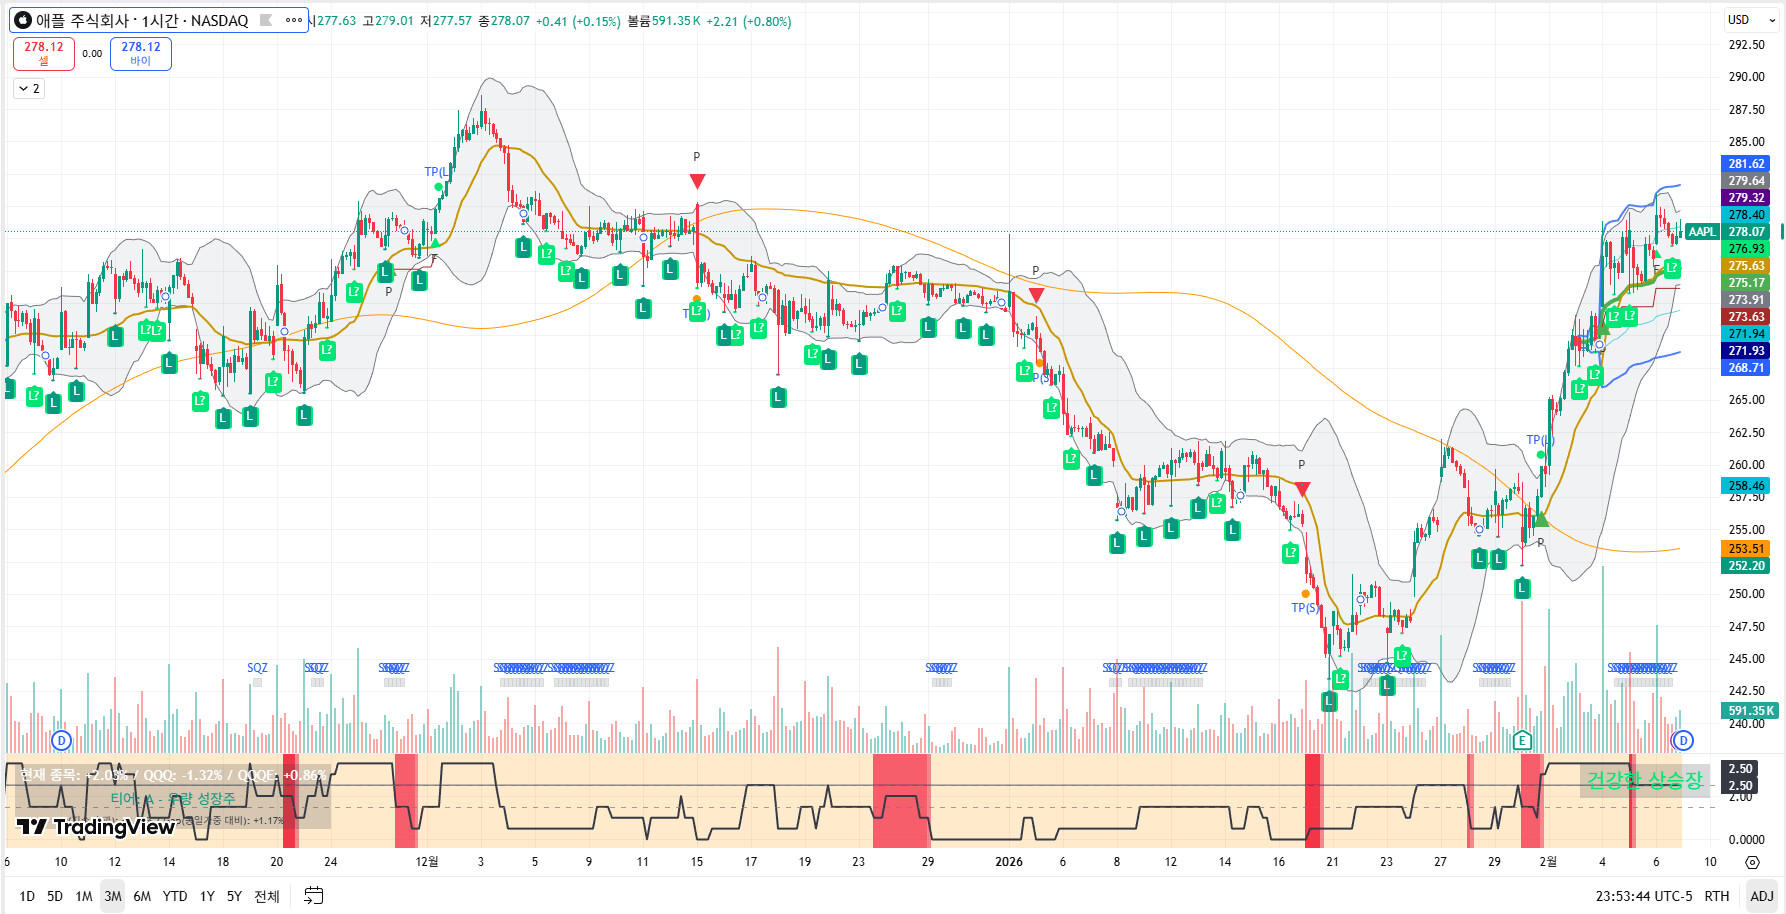Click the AAPL symbol label on the price line
Screen dimensions: 1786x914
tap(1702, 232)
